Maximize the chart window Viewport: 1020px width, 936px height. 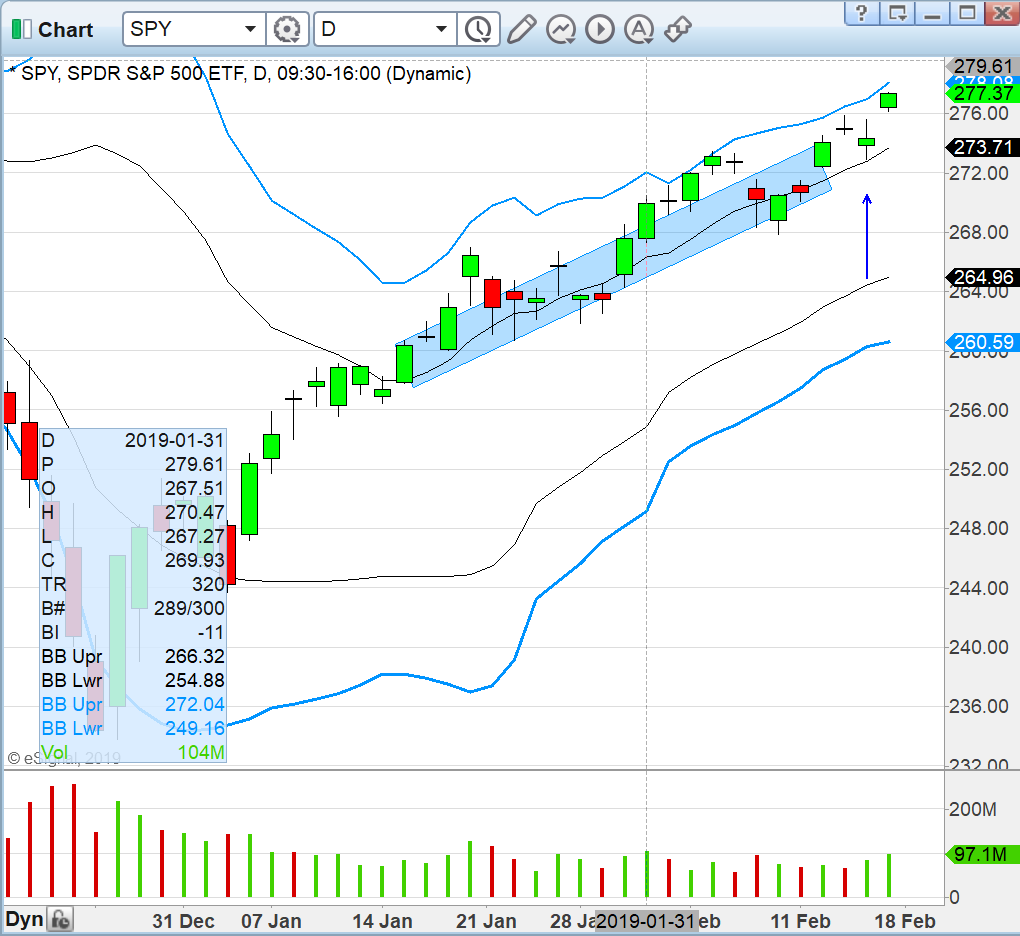click(x=967, y=12)
